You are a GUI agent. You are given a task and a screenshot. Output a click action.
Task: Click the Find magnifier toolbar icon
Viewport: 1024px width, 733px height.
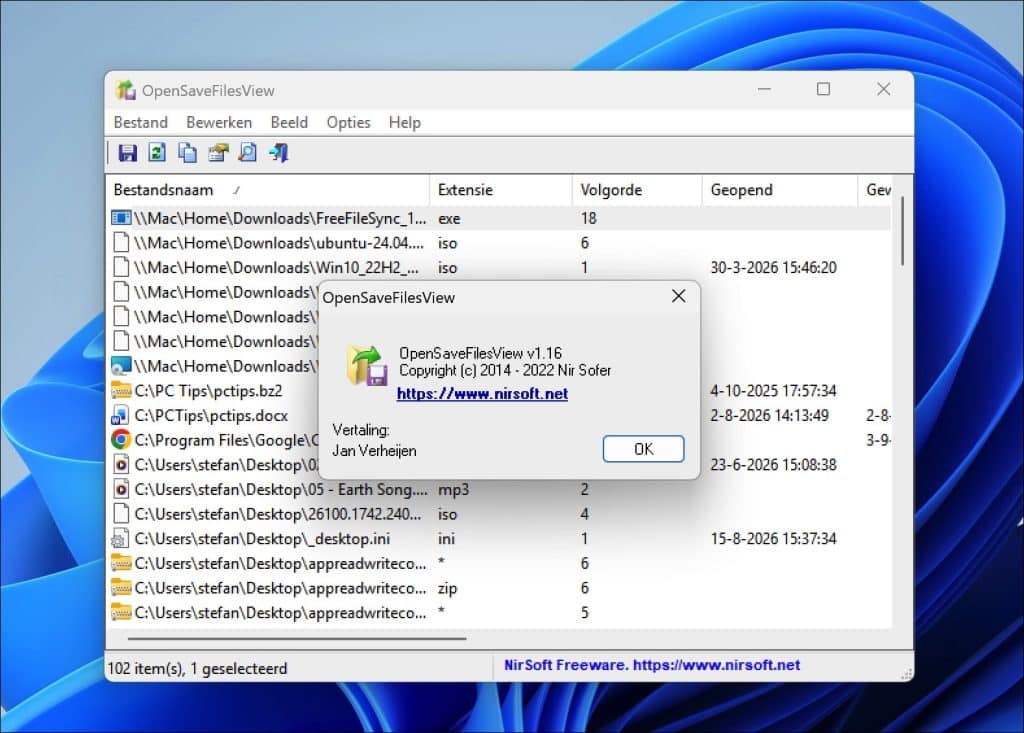coord(248,153)
